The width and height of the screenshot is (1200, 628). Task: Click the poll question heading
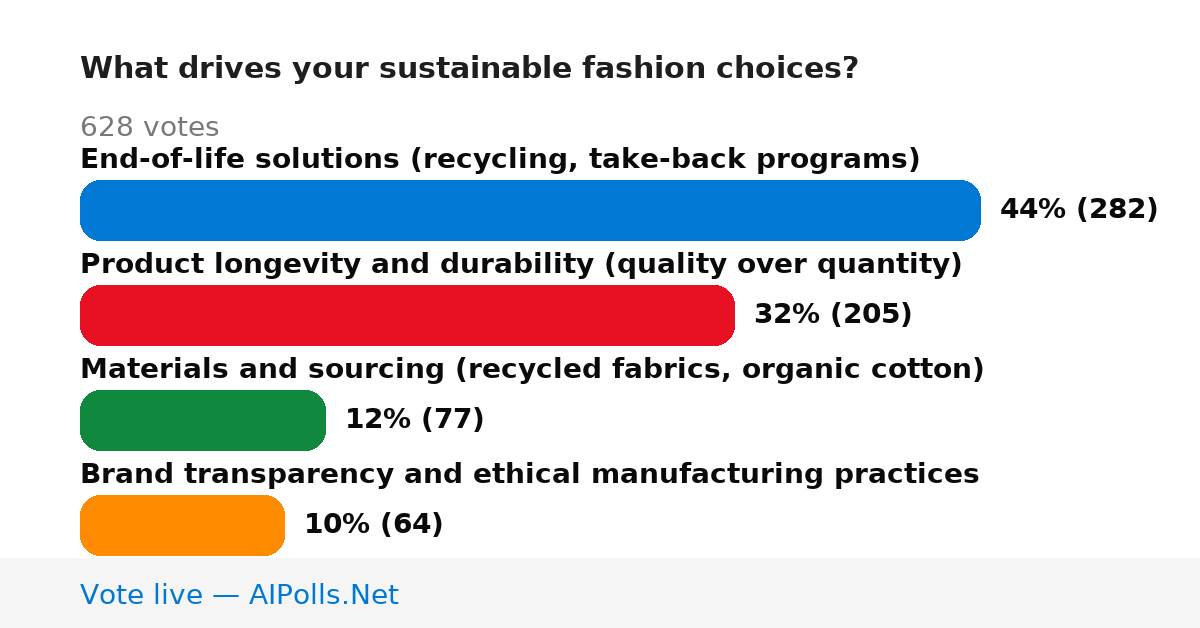click(x=469, y=69)
